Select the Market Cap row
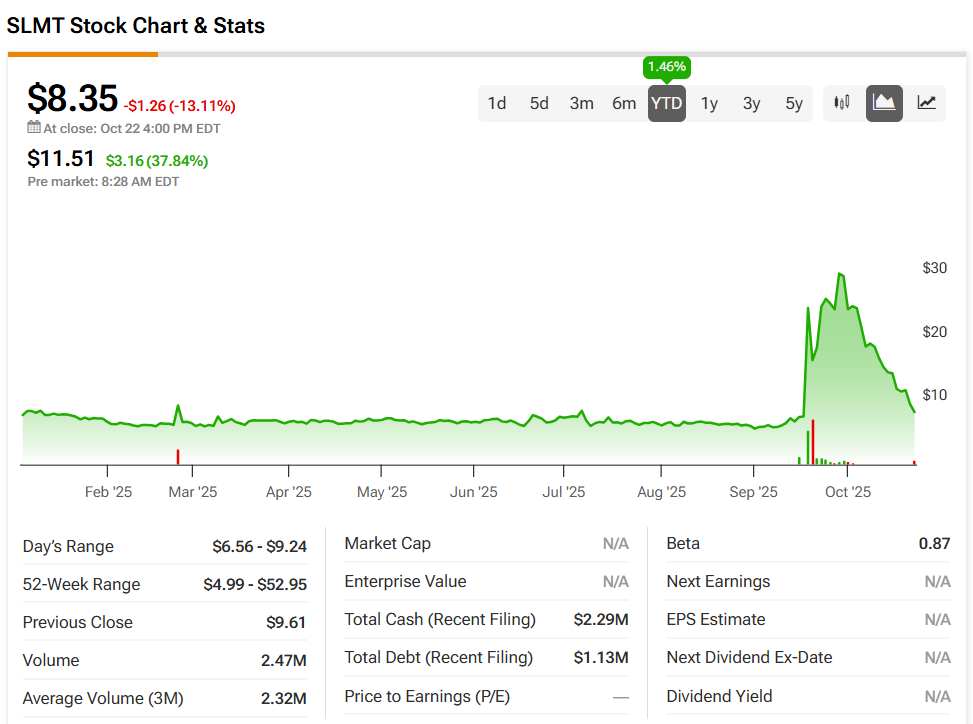973x724 pixels. pos(486,544)
